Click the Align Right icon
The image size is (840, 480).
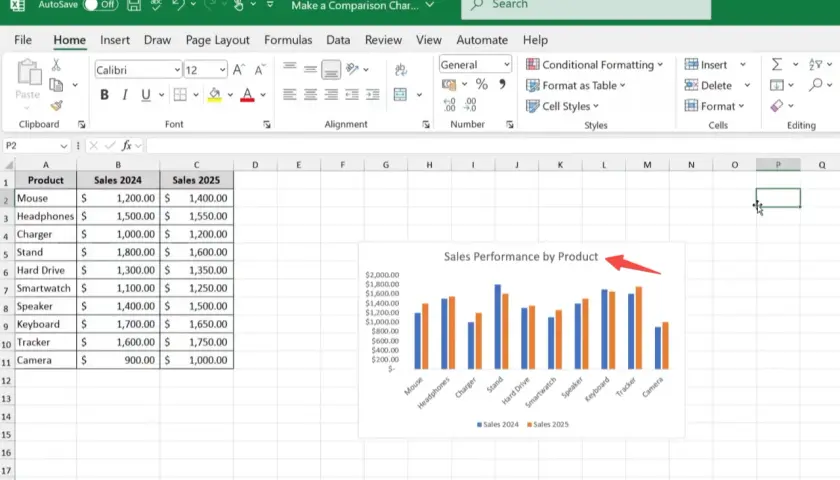click(x=331, y=95)
